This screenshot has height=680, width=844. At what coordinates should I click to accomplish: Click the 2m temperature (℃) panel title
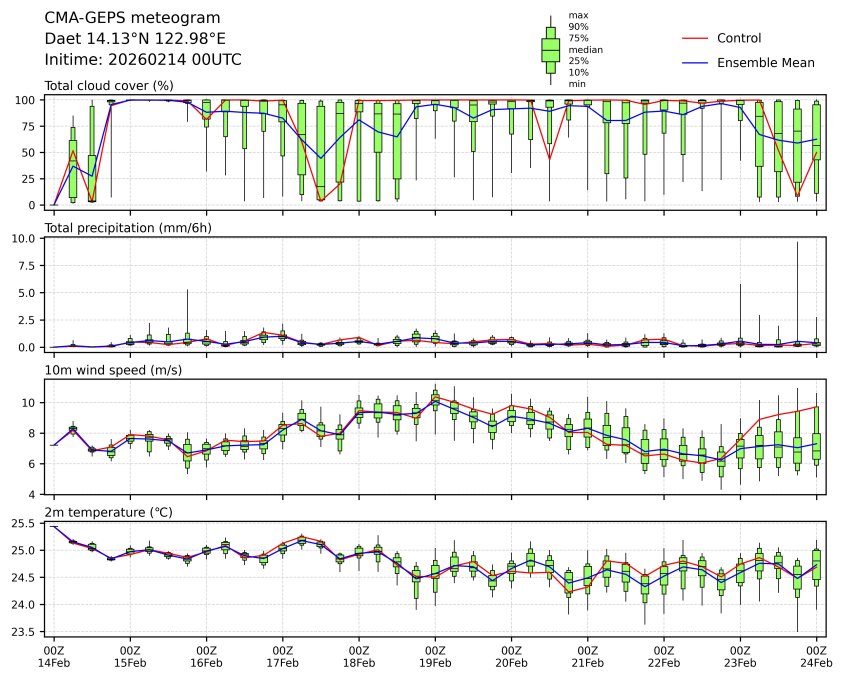tap(109, 513)
